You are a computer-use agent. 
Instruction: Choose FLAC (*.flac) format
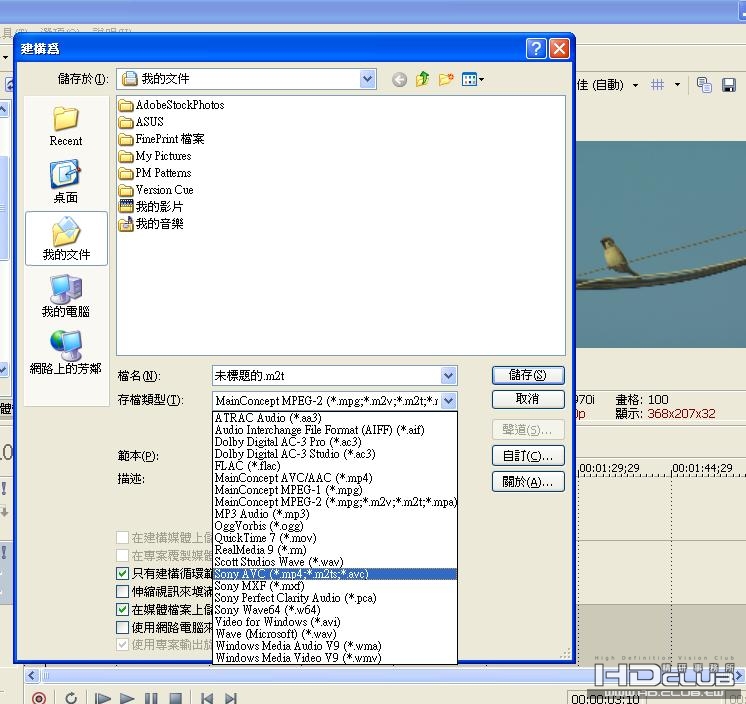point(335,466)
